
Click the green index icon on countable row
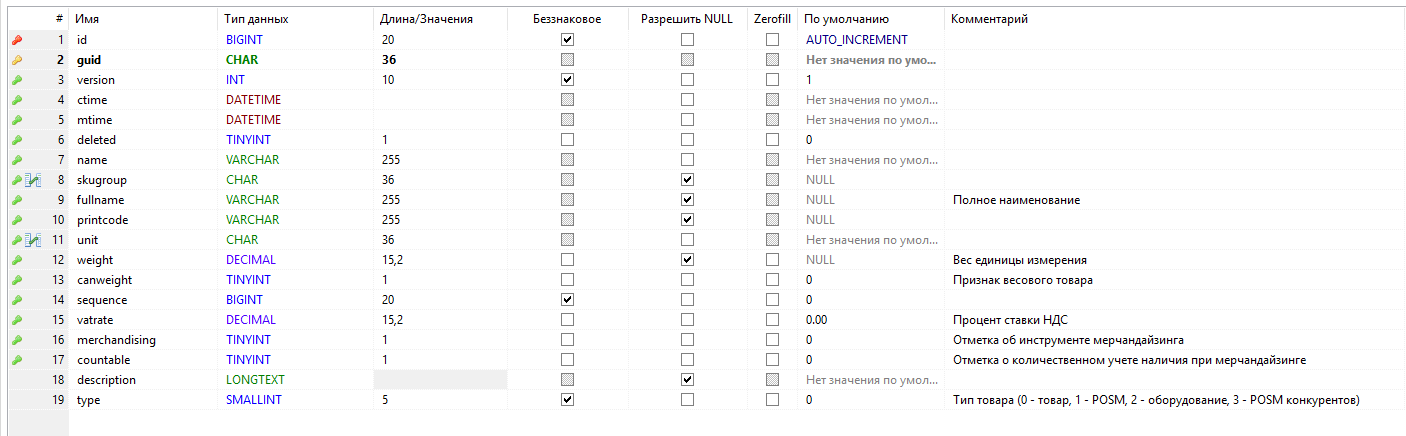[16, 360]
